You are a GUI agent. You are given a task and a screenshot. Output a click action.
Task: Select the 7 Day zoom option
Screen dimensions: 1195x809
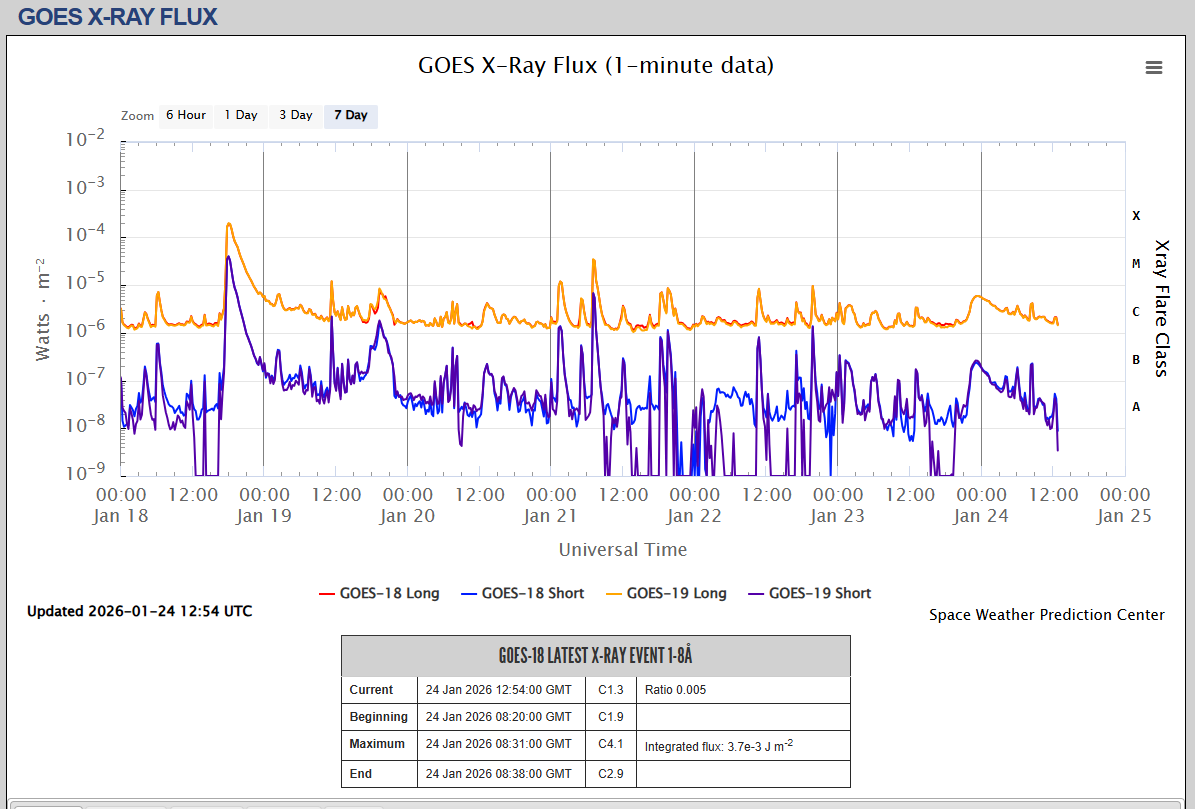[350, 116]
